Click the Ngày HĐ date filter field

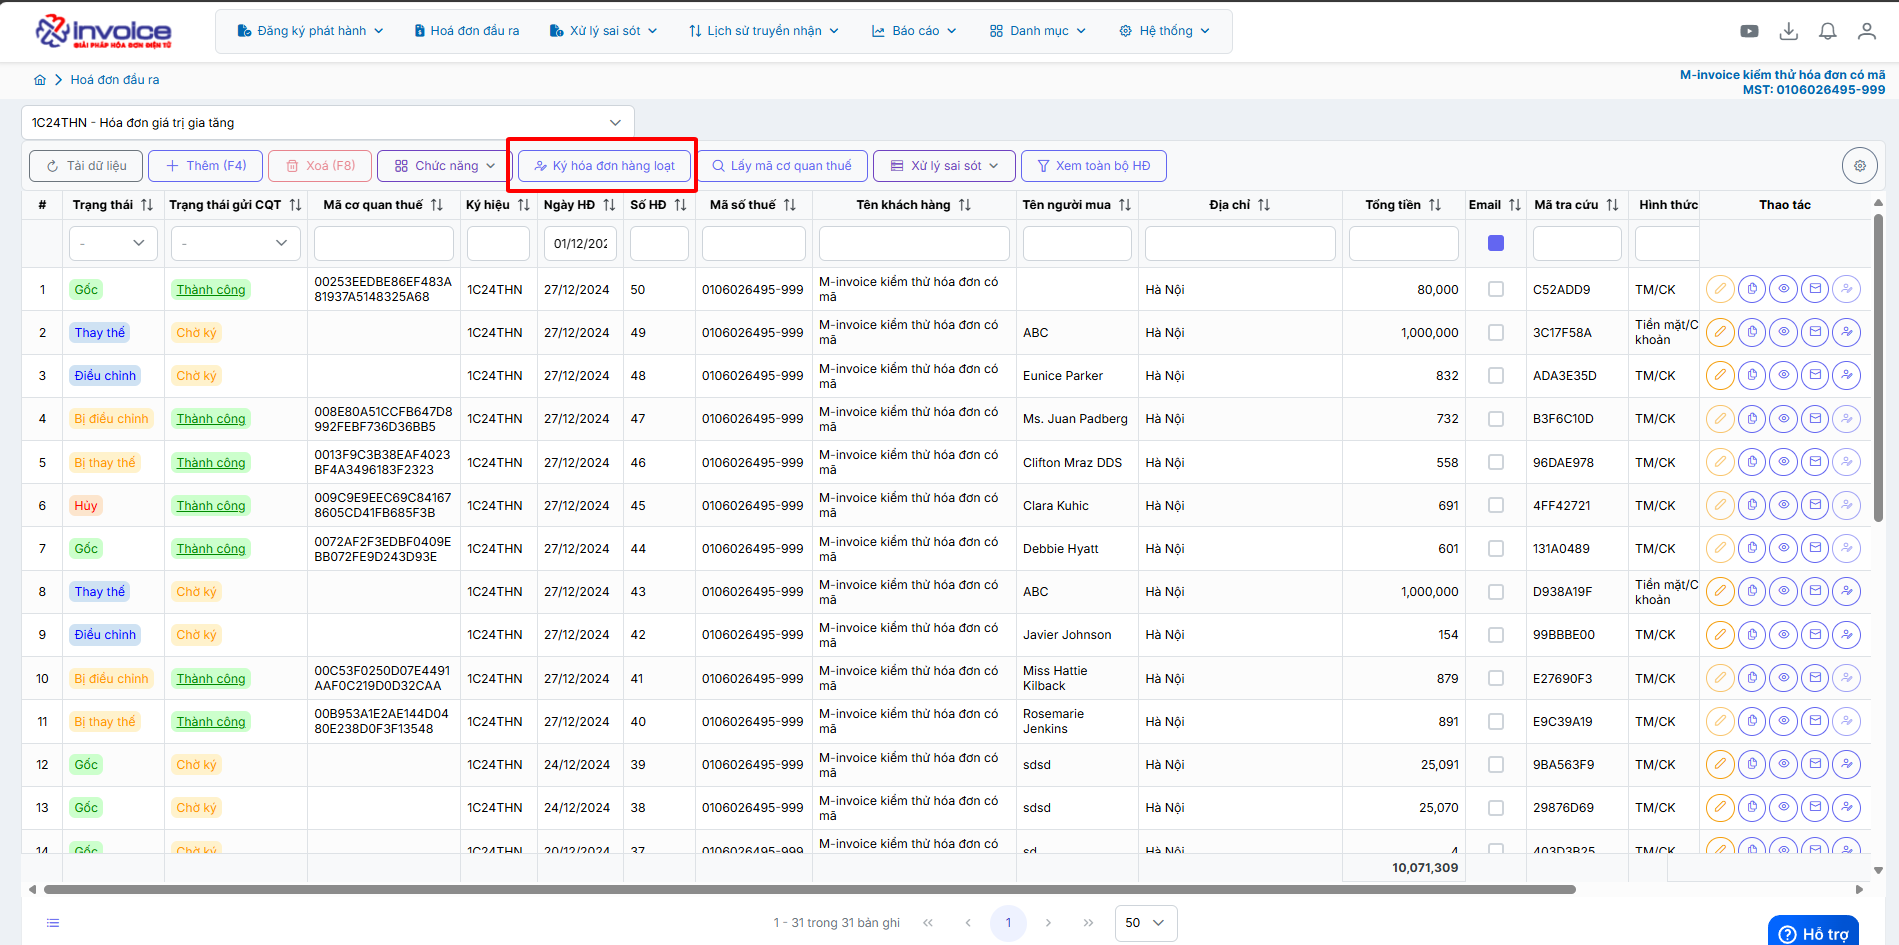pos(580,243)
